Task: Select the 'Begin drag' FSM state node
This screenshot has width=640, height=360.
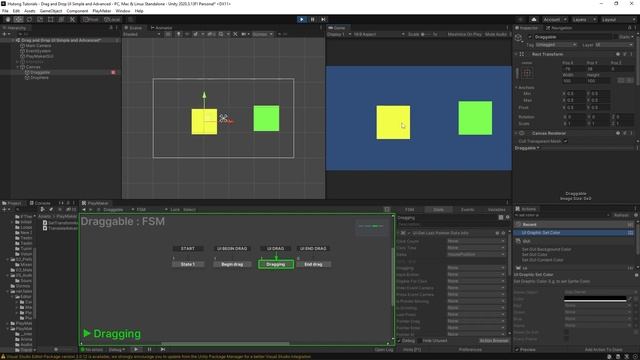Action: [x=232, y=264]
